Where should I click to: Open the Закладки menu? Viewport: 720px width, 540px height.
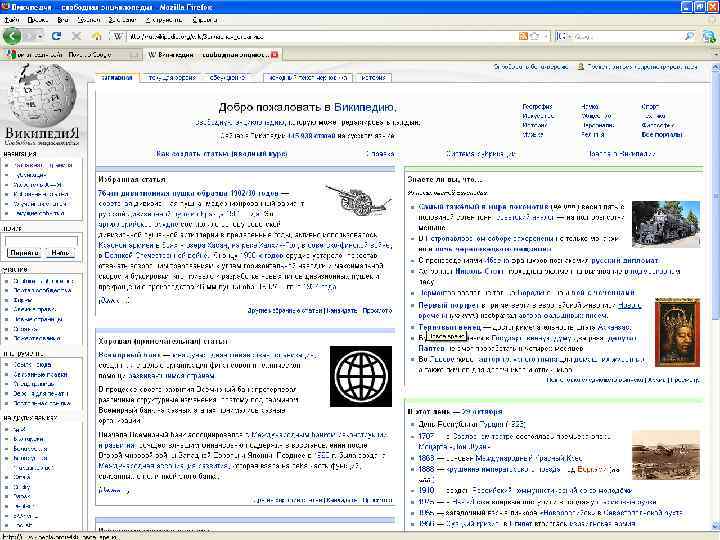[122, 20]
